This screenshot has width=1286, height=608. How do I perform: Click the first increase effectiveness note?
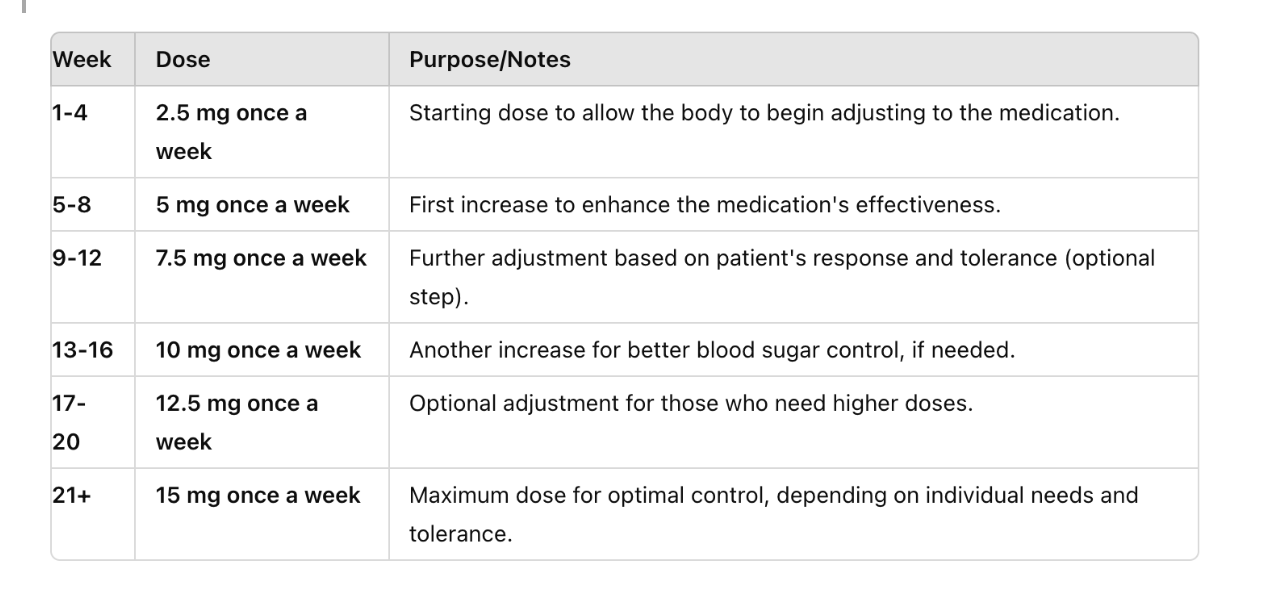(705, 205)
